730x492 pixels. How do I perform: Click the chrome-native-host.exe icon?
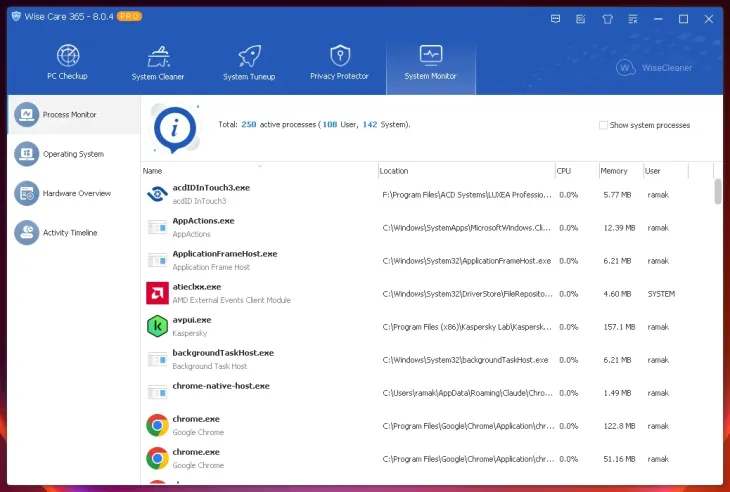tap(157, 392)
